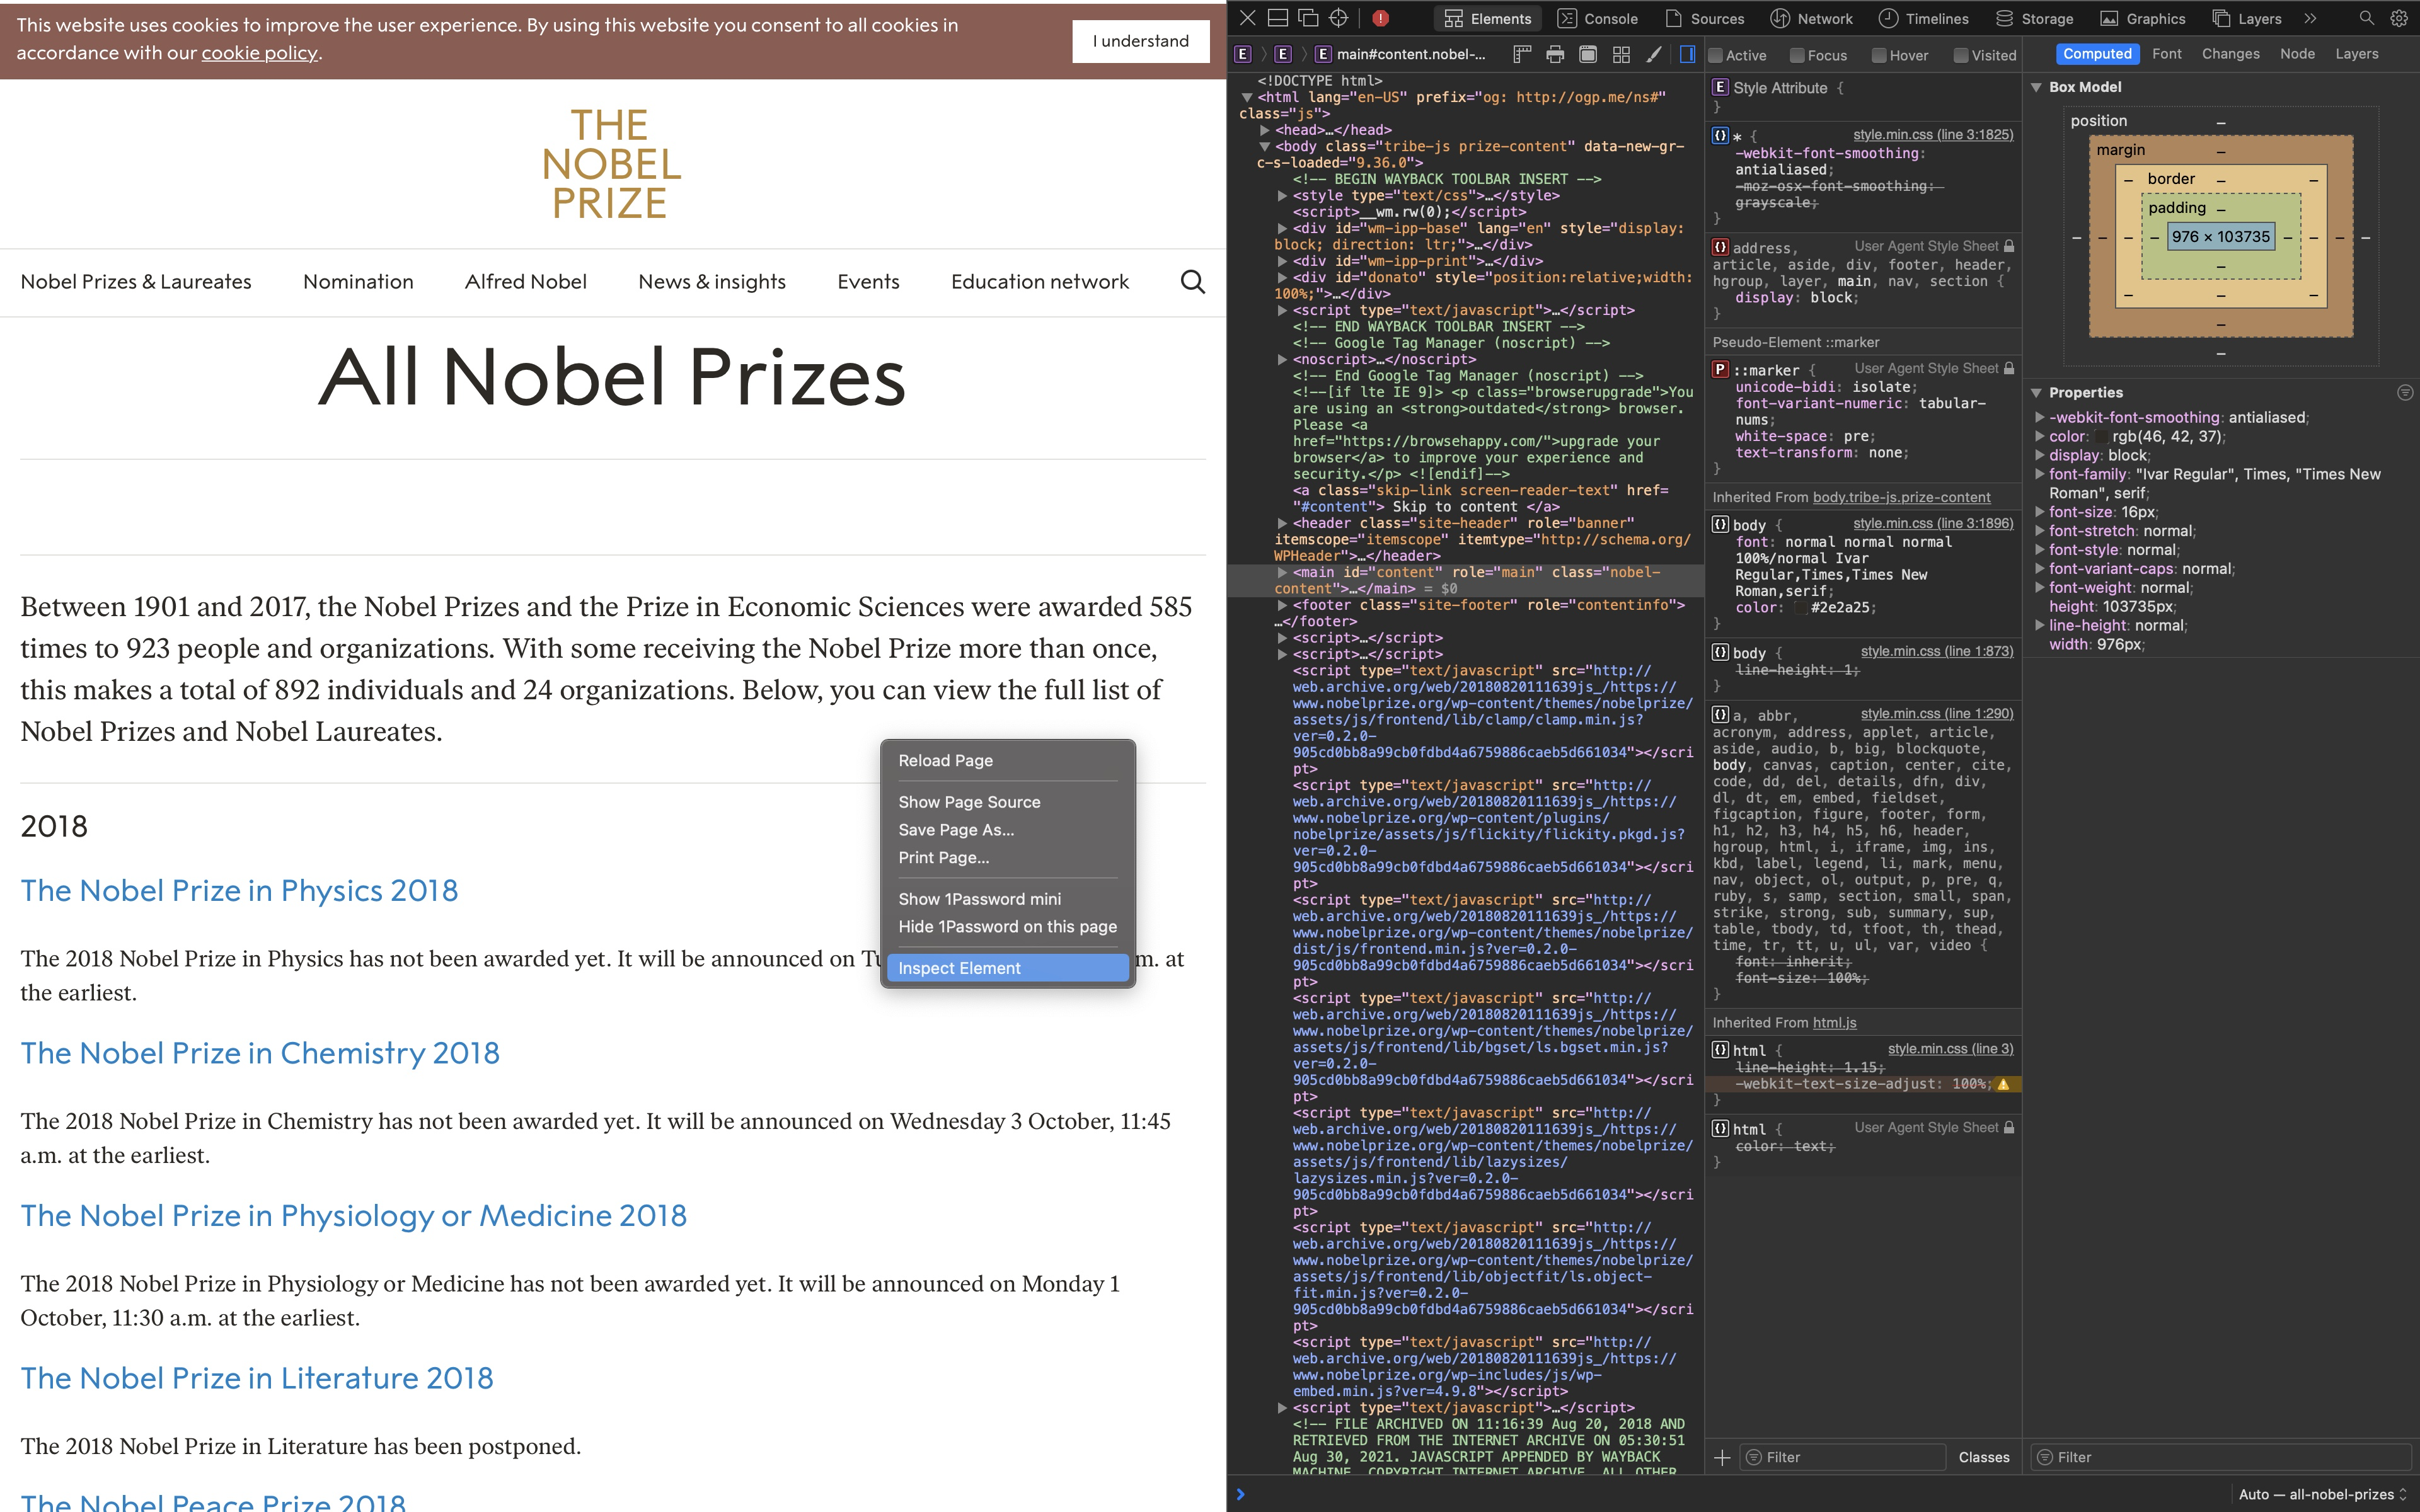Collapse the Box Model section
The width and height of the screenshot is (2420, 1512).
[x=2036, y=88]
